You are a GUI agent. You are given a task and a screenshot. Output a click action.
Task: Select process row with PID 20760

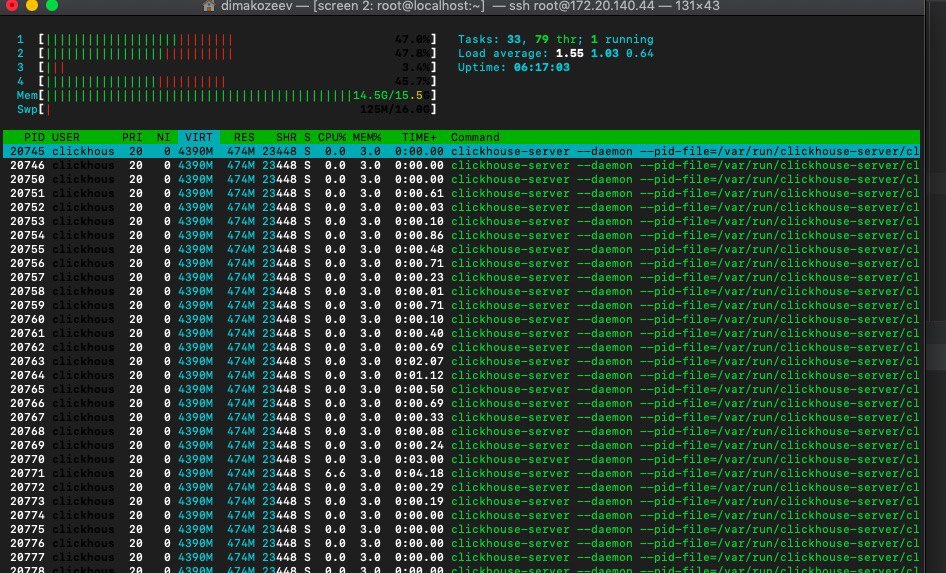tap(462, 320)
